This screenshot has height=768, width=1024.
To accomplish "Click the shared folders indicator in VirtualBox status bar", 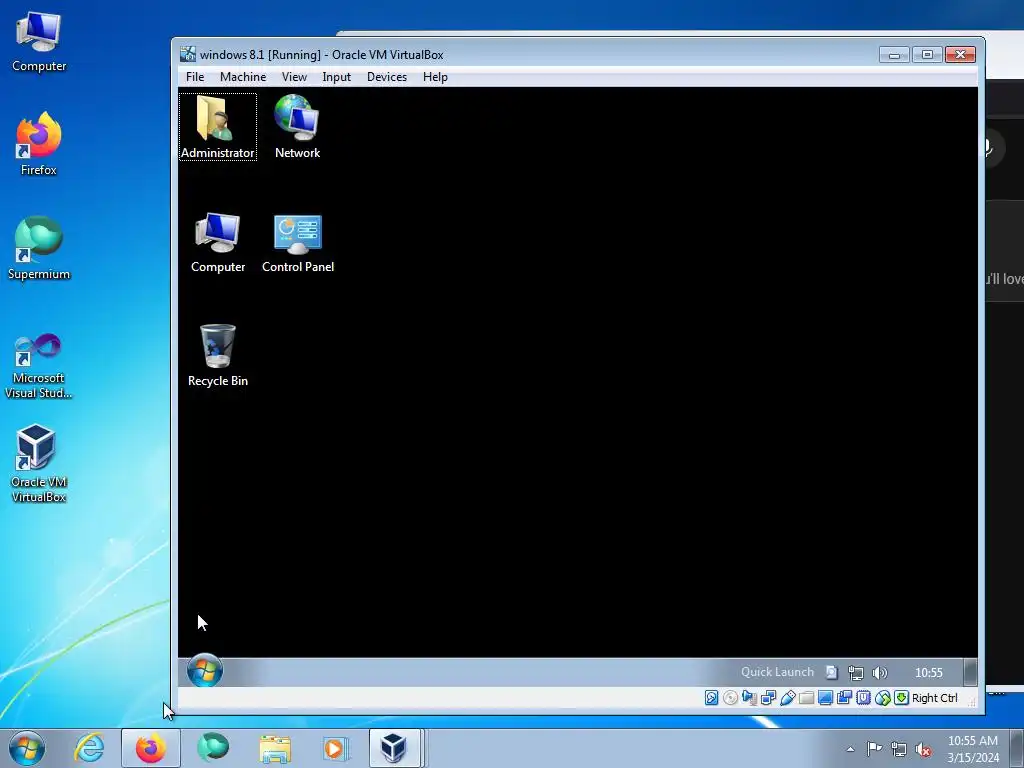I will (x=806, y=697).
